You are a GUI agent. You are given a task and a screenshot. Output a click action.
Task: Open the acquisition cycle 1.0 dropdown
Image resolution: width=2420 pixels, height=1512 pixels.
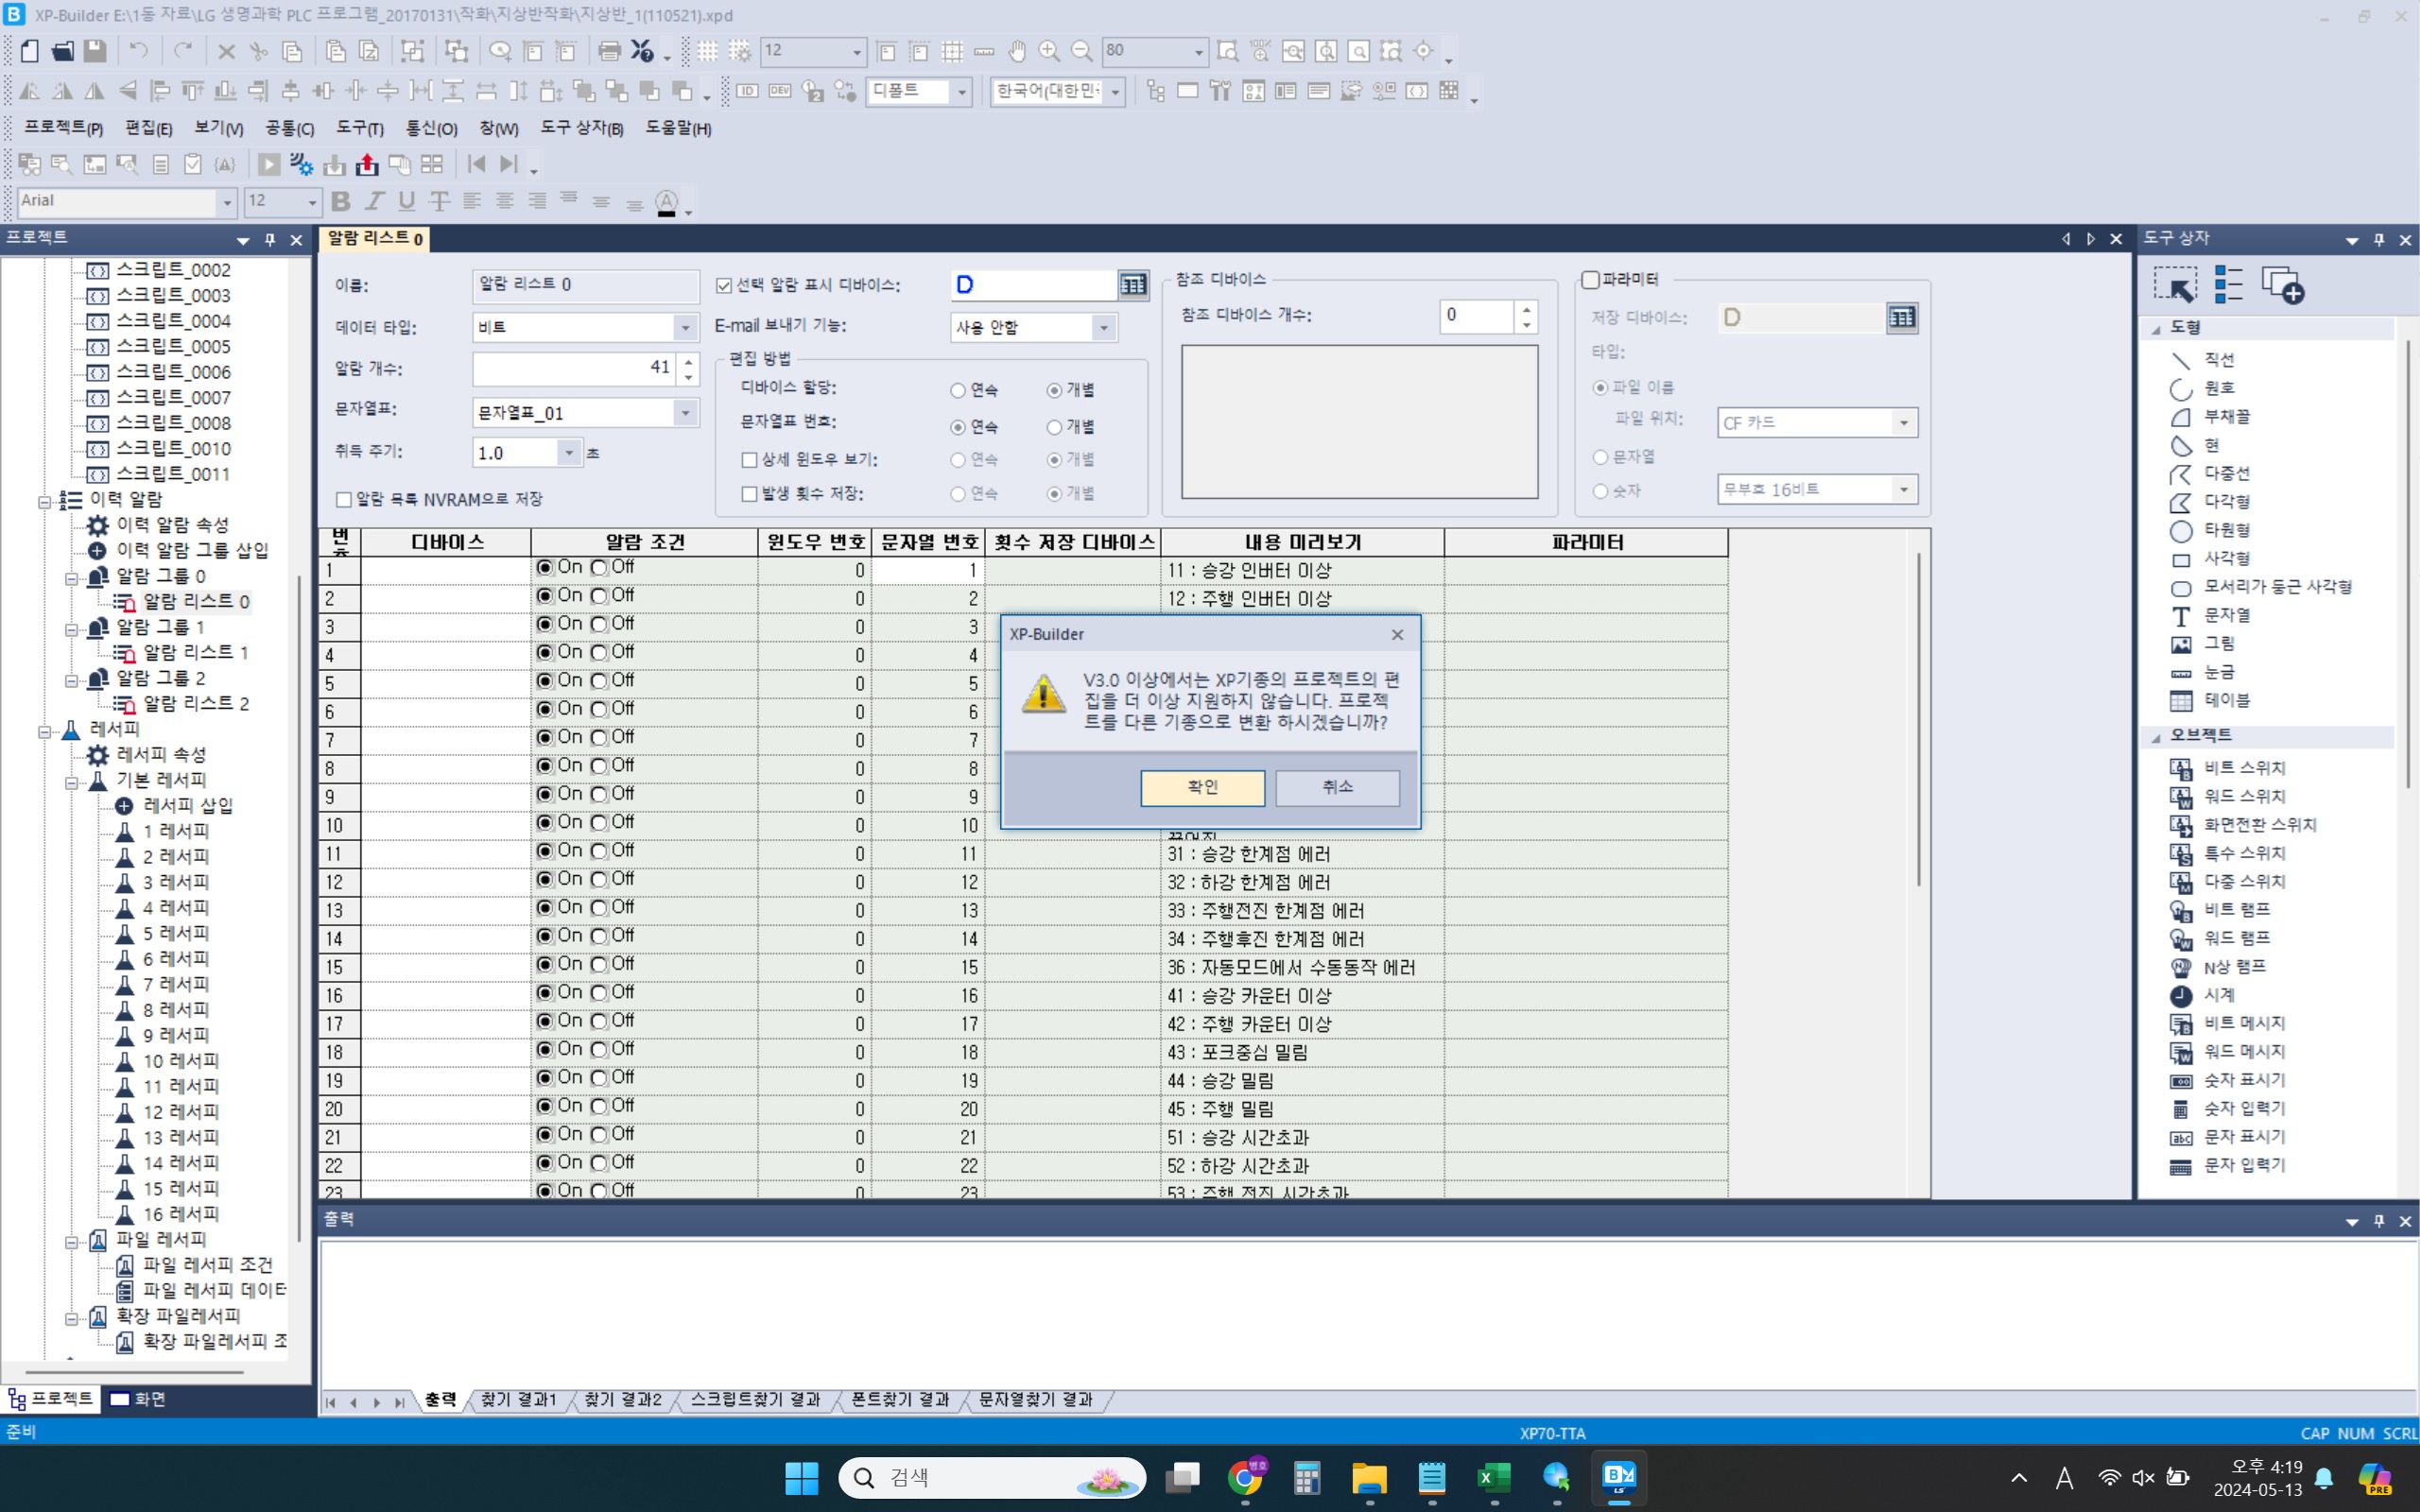569,453
